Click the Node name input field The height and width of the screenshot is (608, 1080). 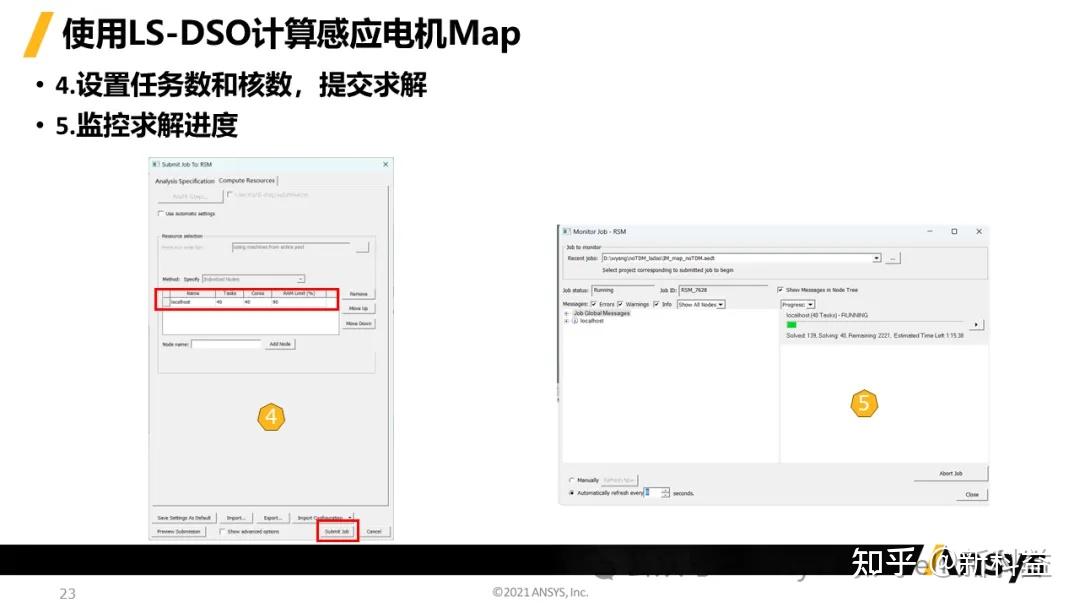tap(227, 344)
